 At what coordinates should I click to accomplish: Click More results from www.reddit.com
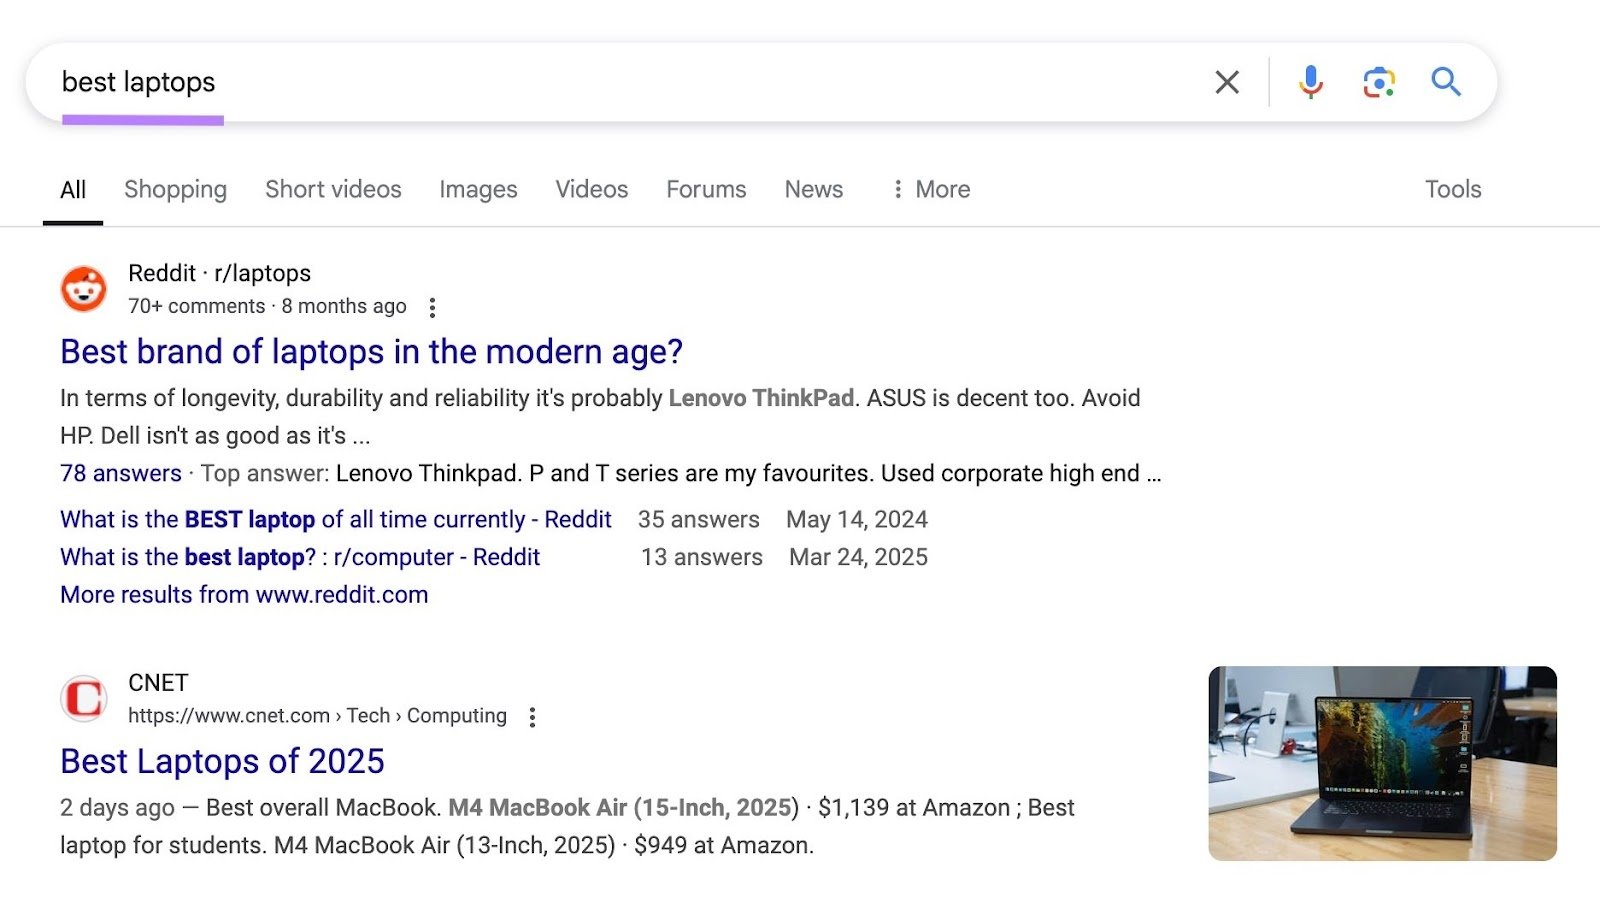click(243, 594)
